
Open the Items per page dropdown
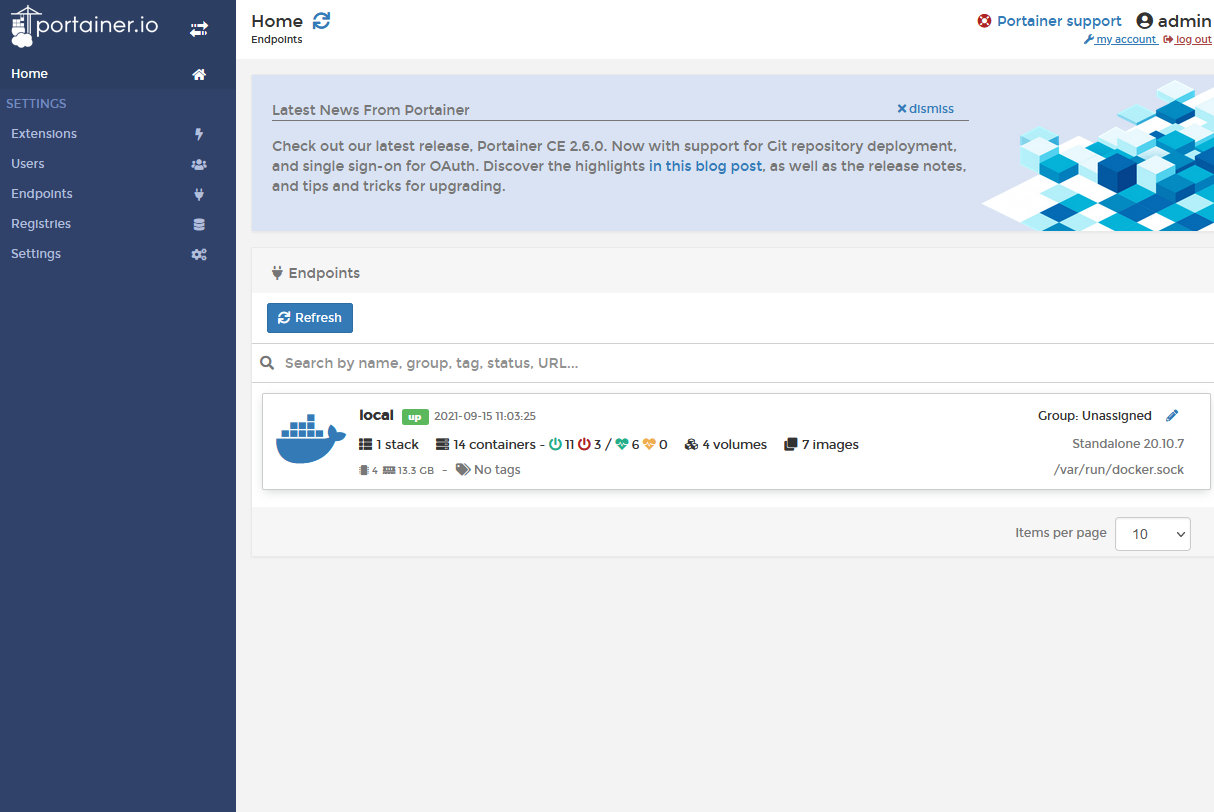(x=1152, y=534)
